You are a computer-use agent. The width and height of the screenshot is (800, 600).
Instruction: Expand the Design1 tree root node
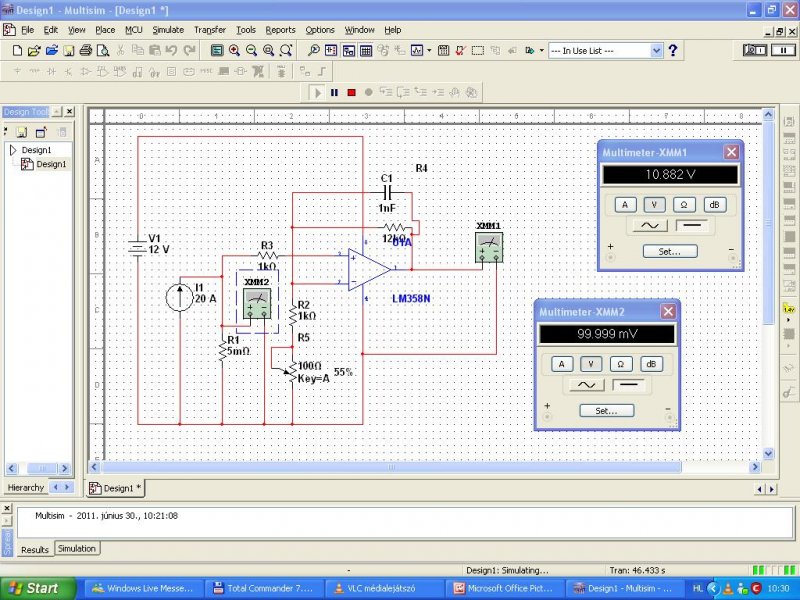(13, 150)
